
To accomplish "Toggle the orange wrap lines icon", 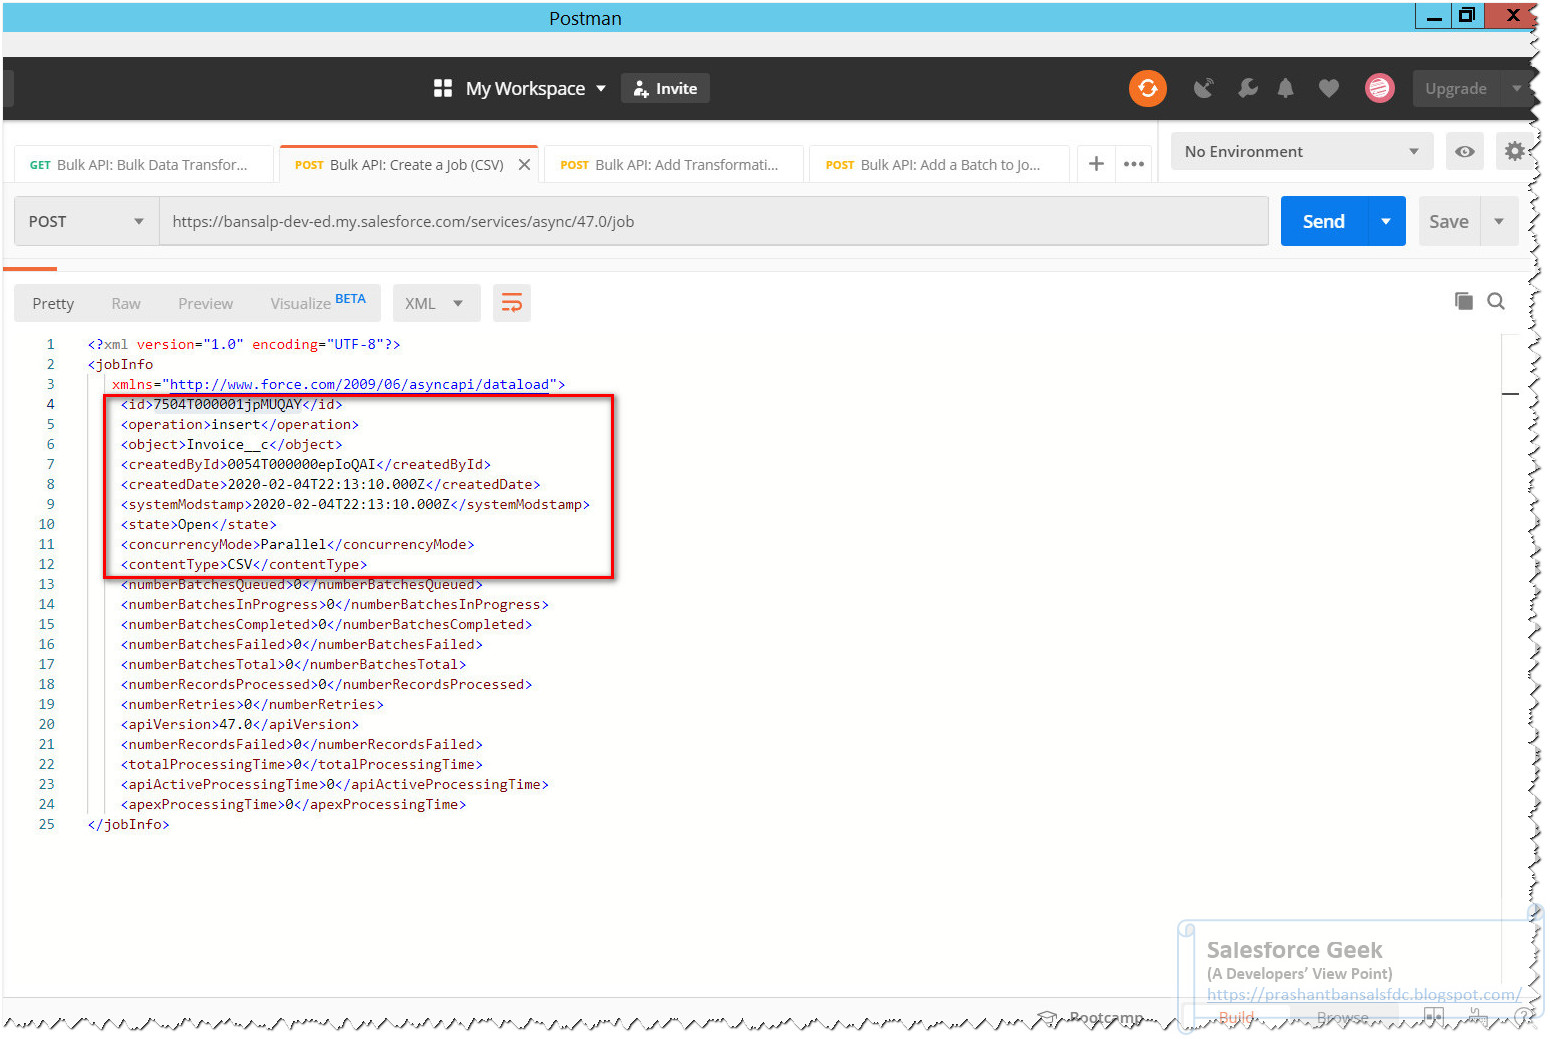I will (x=511, y=303).
